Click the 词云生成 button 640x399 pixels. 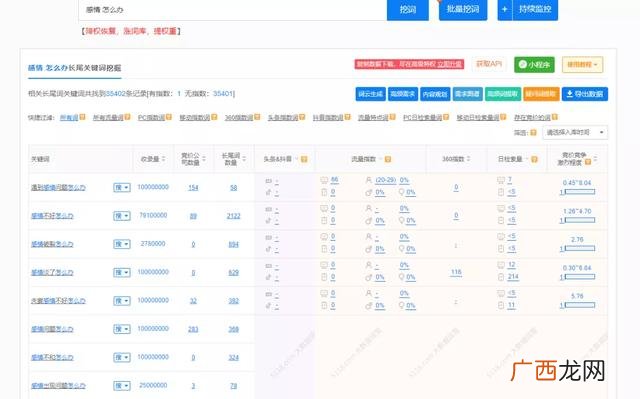click(371, 94)
